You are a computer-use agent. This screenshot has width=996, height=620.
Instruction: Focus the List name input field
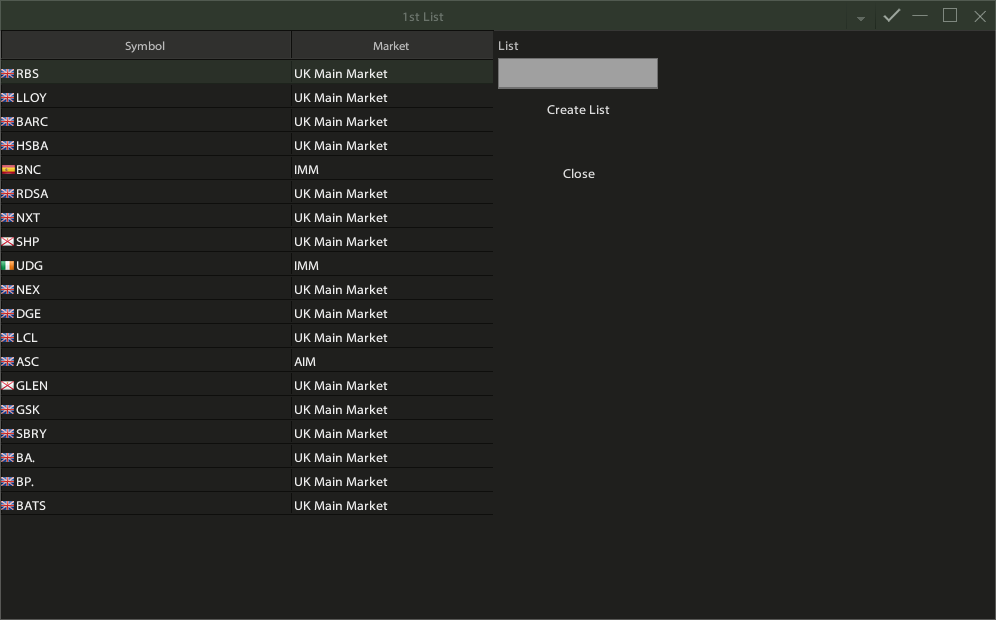[577, 73]
